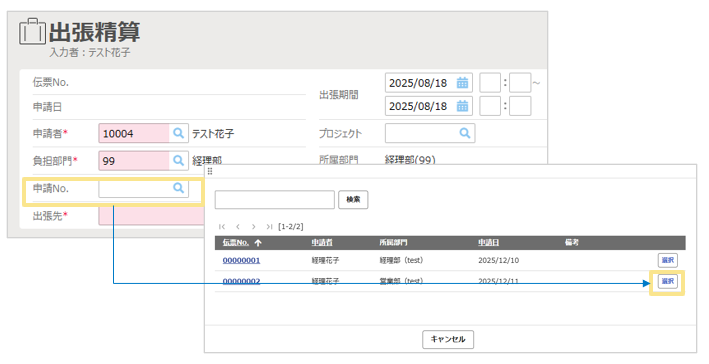Focus the dialog search text field
Image resolution: width=709 pixels, height=364 pixels.
274,199
